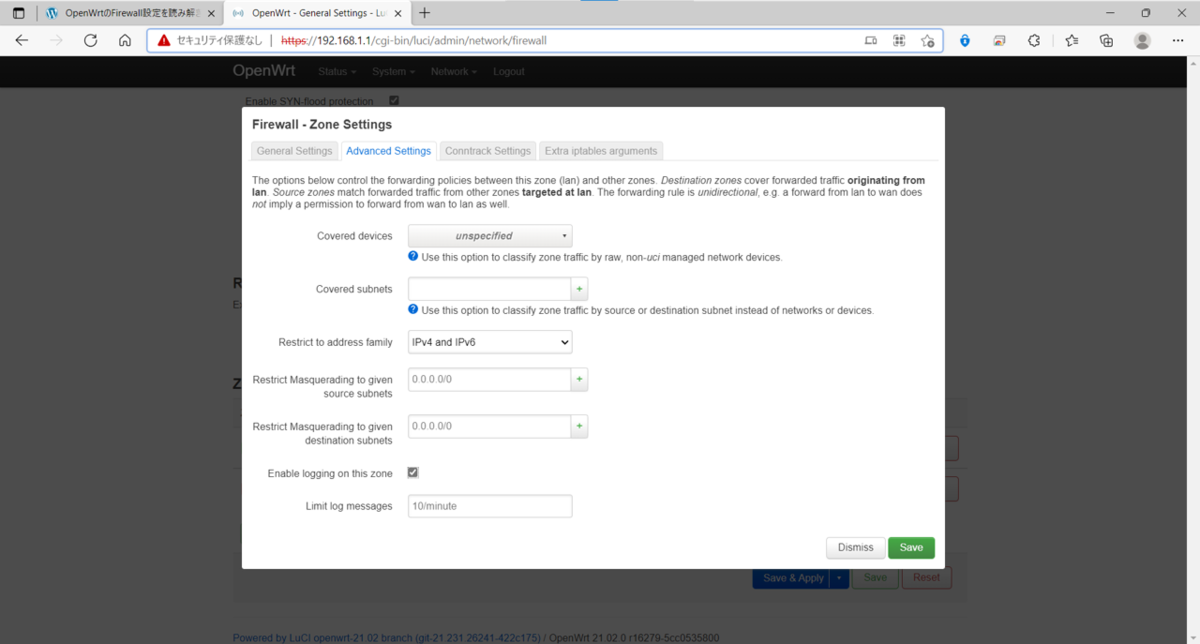Click OpenWrt logo in header
Screen dimensions: 1200x644
pyautogui.click(x=265, y=71)
